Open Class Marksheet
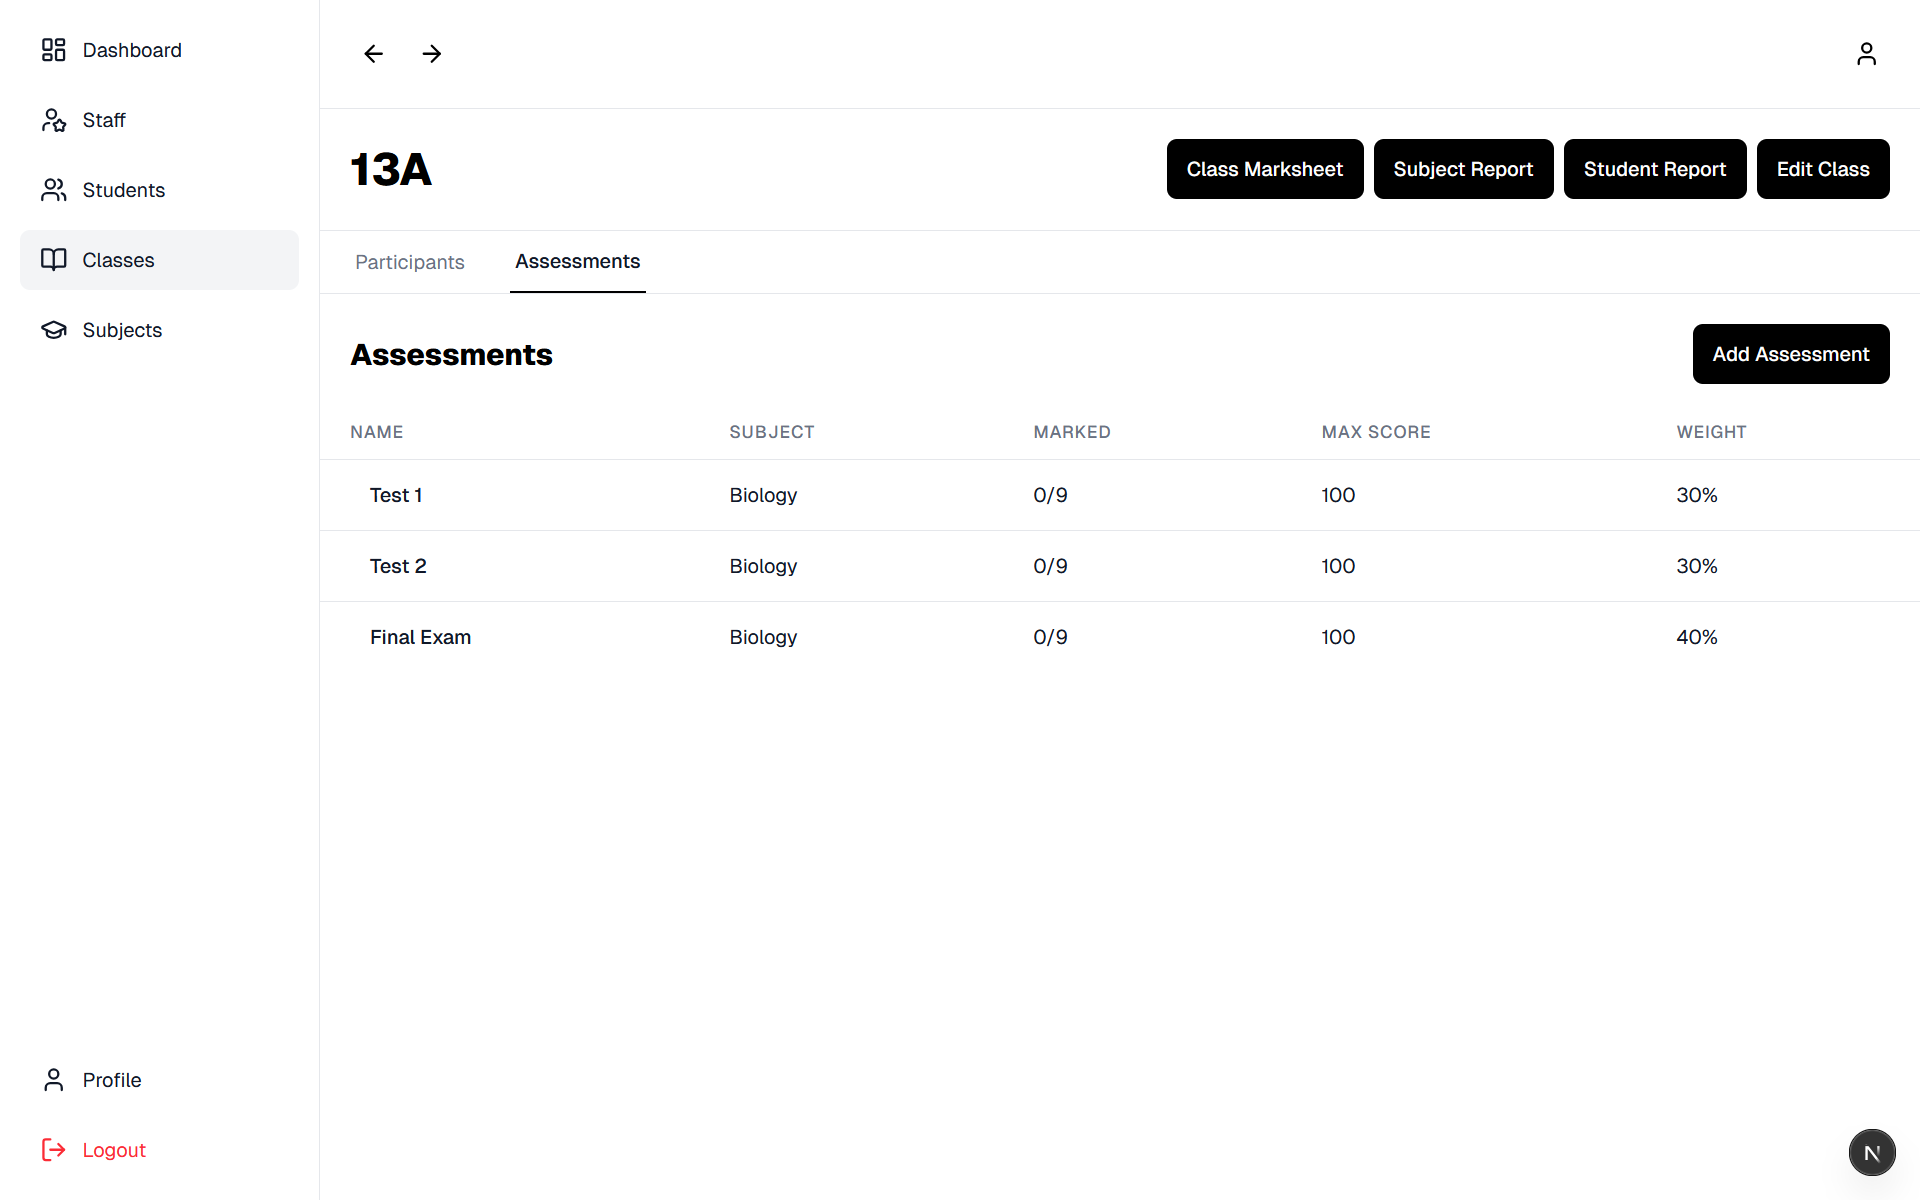This screenshot has height=1200, width=1920. [1265, 169]
